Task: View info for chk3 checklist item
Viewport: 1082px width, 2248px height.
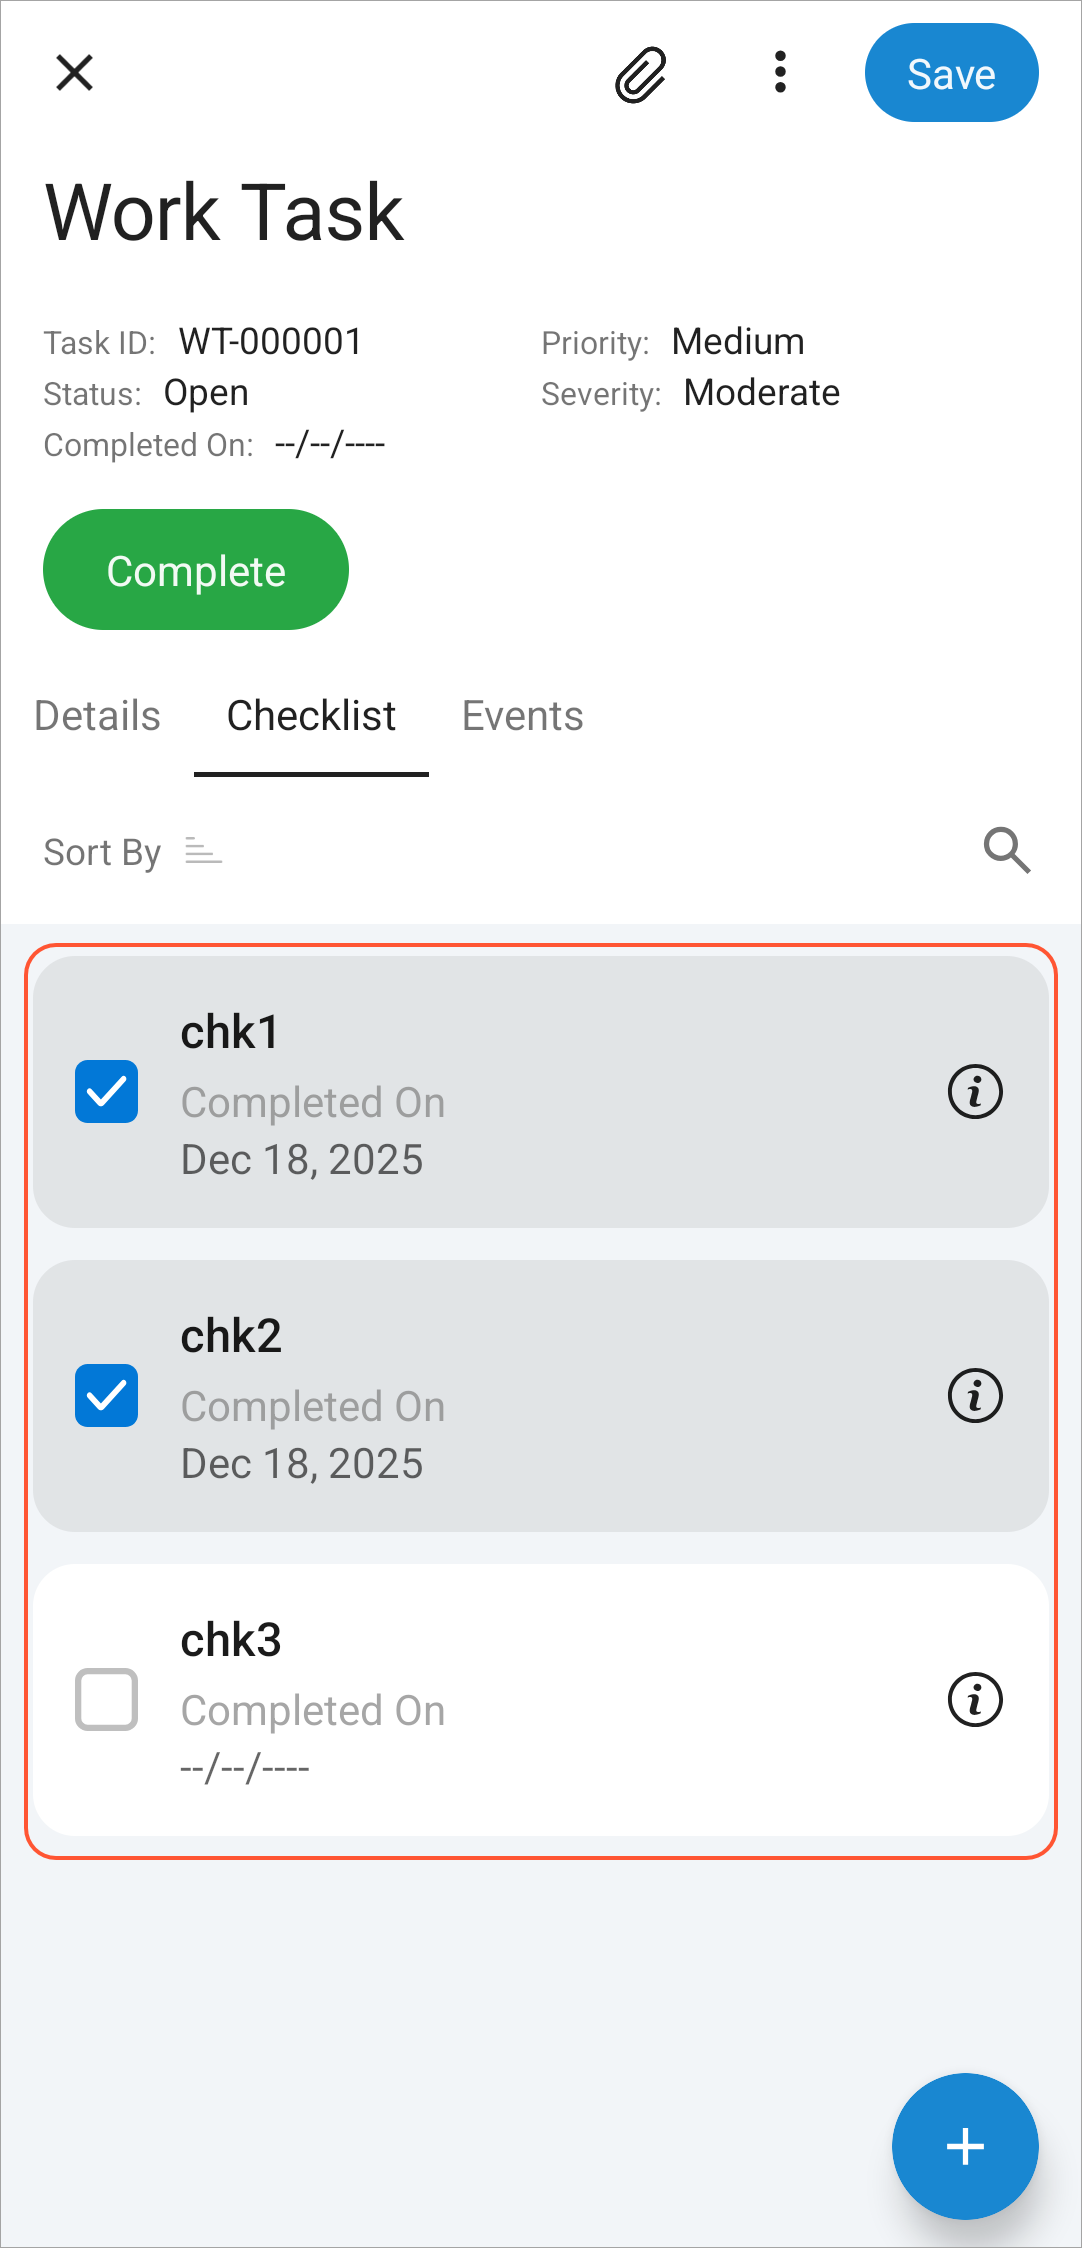Action: (975, 1700)
